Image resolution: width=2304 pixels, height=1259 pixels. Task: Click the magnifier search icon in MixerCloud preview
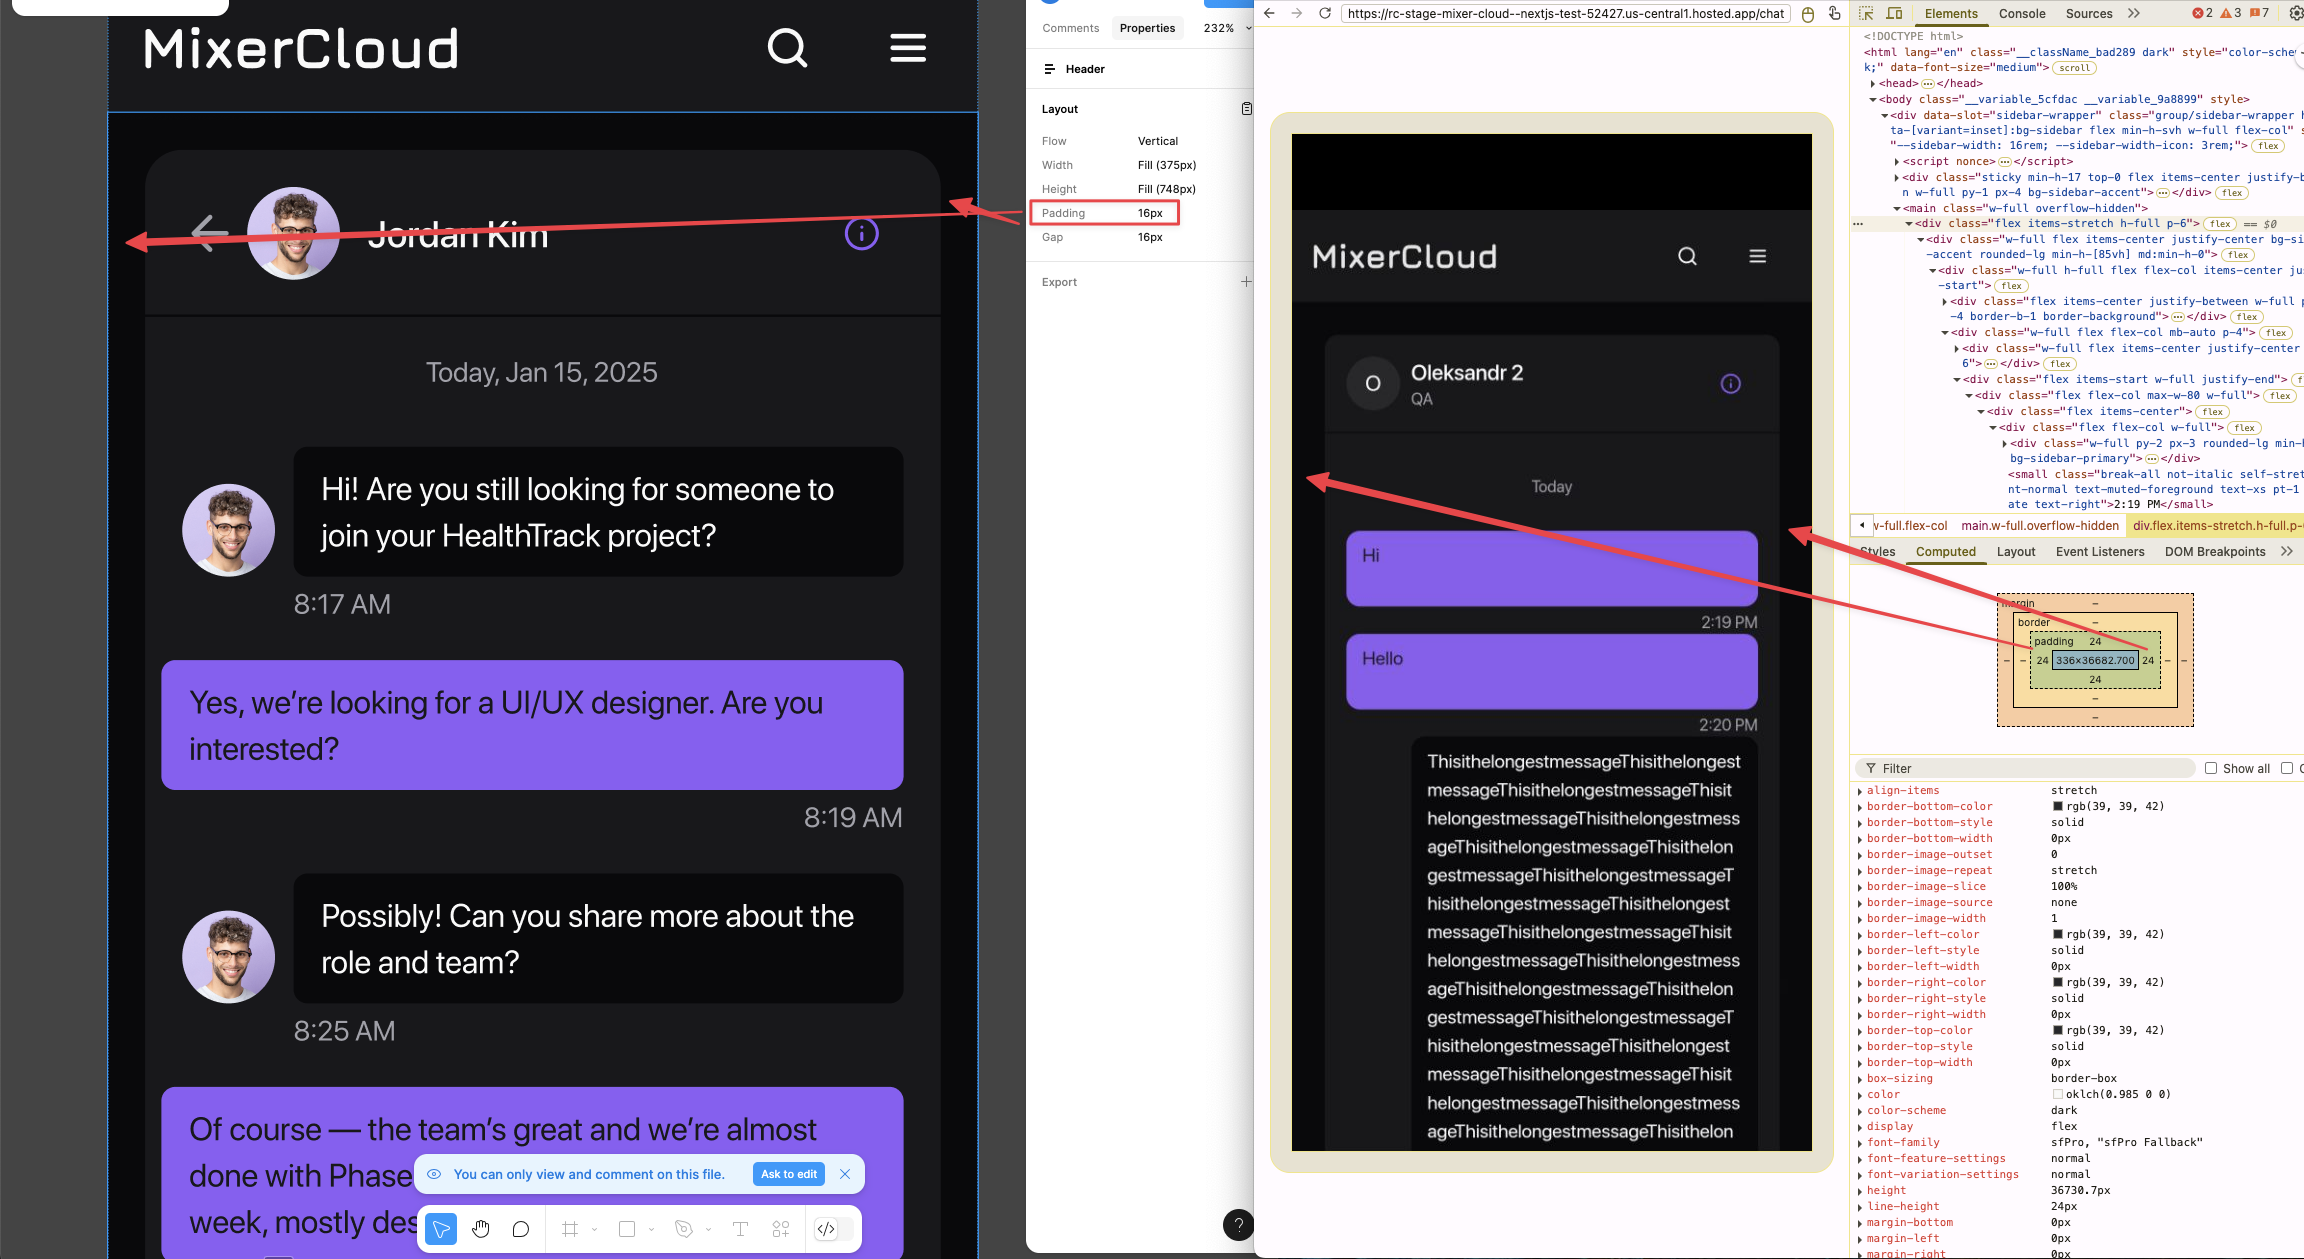tap(1687, 256)
